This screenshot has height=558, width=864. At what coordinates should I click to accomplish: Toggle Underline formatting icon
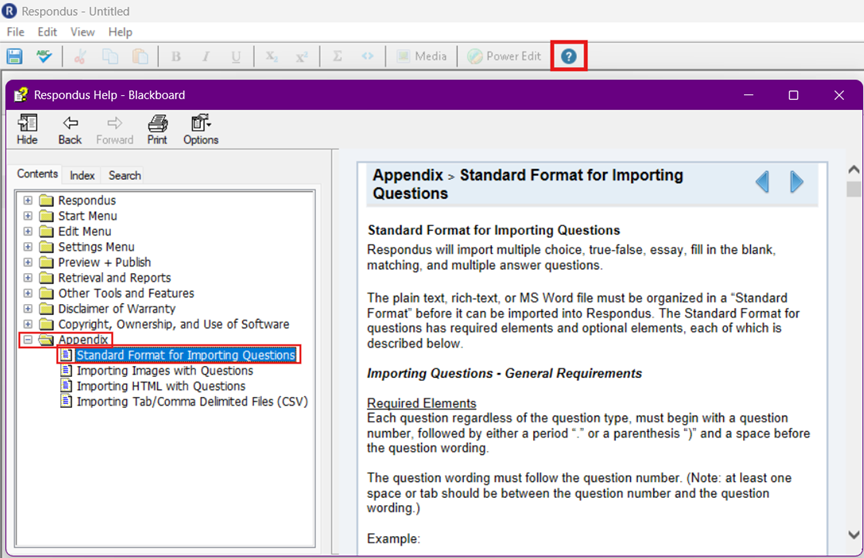click(236, 56)
